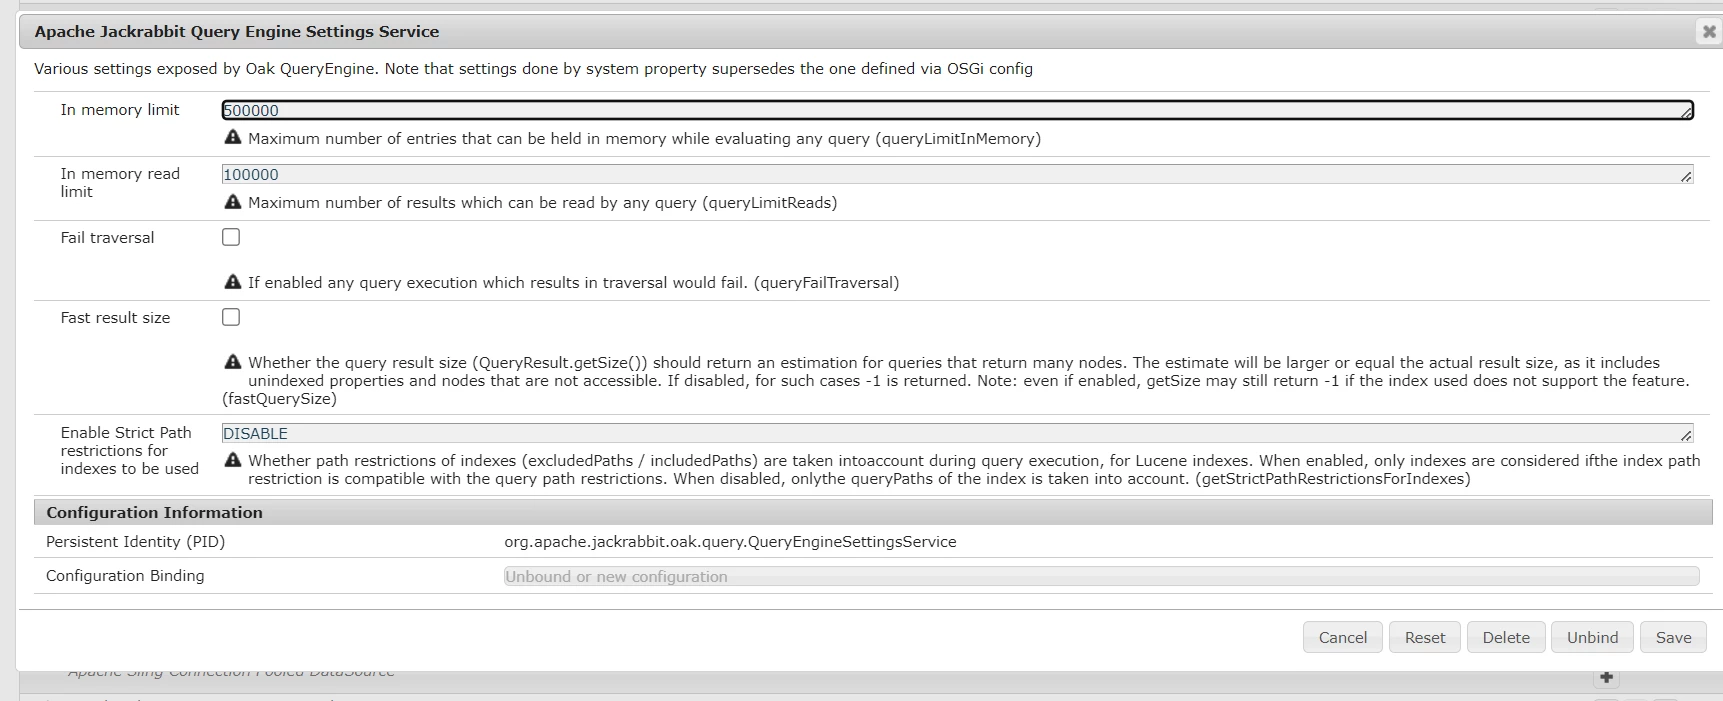This screenshot has height=701, width=1723.
Task: Click warning icon beside queryLimitReads description
Action: [x=233, y=202]
